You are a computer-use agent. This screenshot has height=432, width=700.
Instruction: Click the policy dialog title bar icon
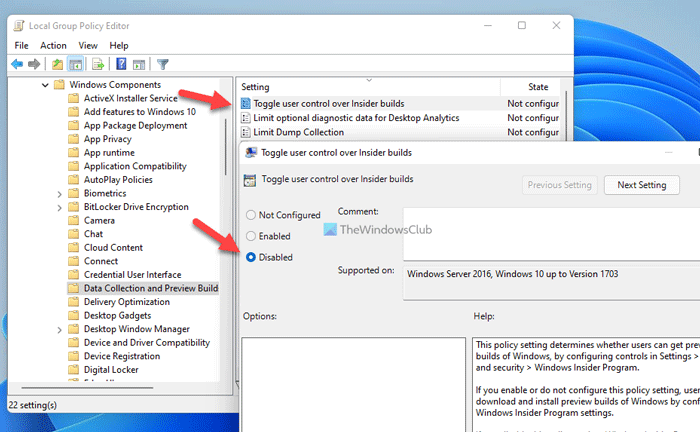pyautogui.click(x=251, y=153)
